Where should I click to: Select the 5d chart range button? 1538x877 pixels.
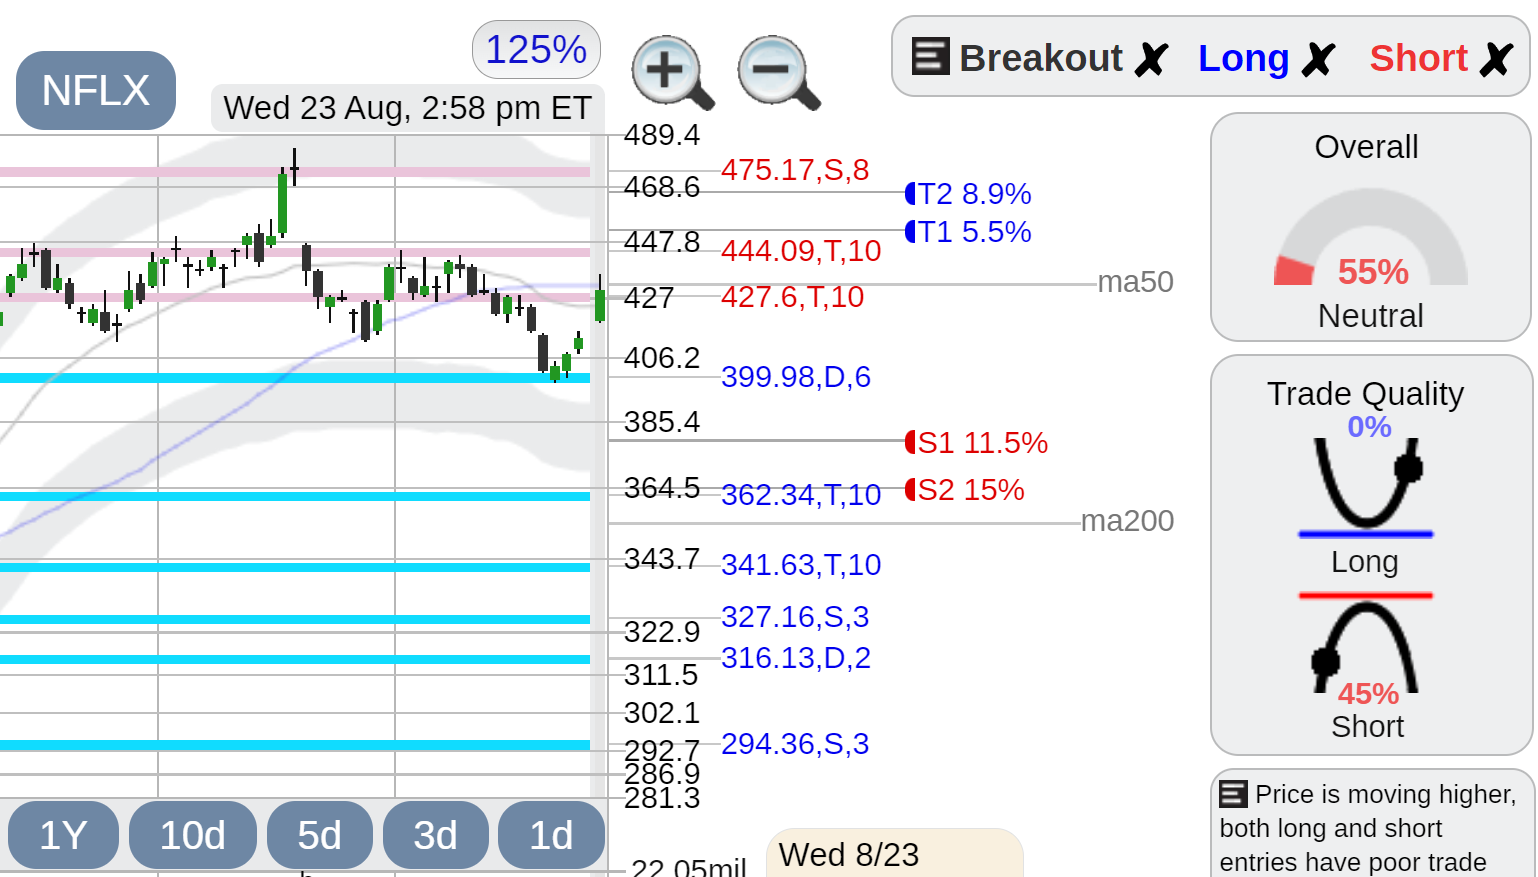click(320, 835)
